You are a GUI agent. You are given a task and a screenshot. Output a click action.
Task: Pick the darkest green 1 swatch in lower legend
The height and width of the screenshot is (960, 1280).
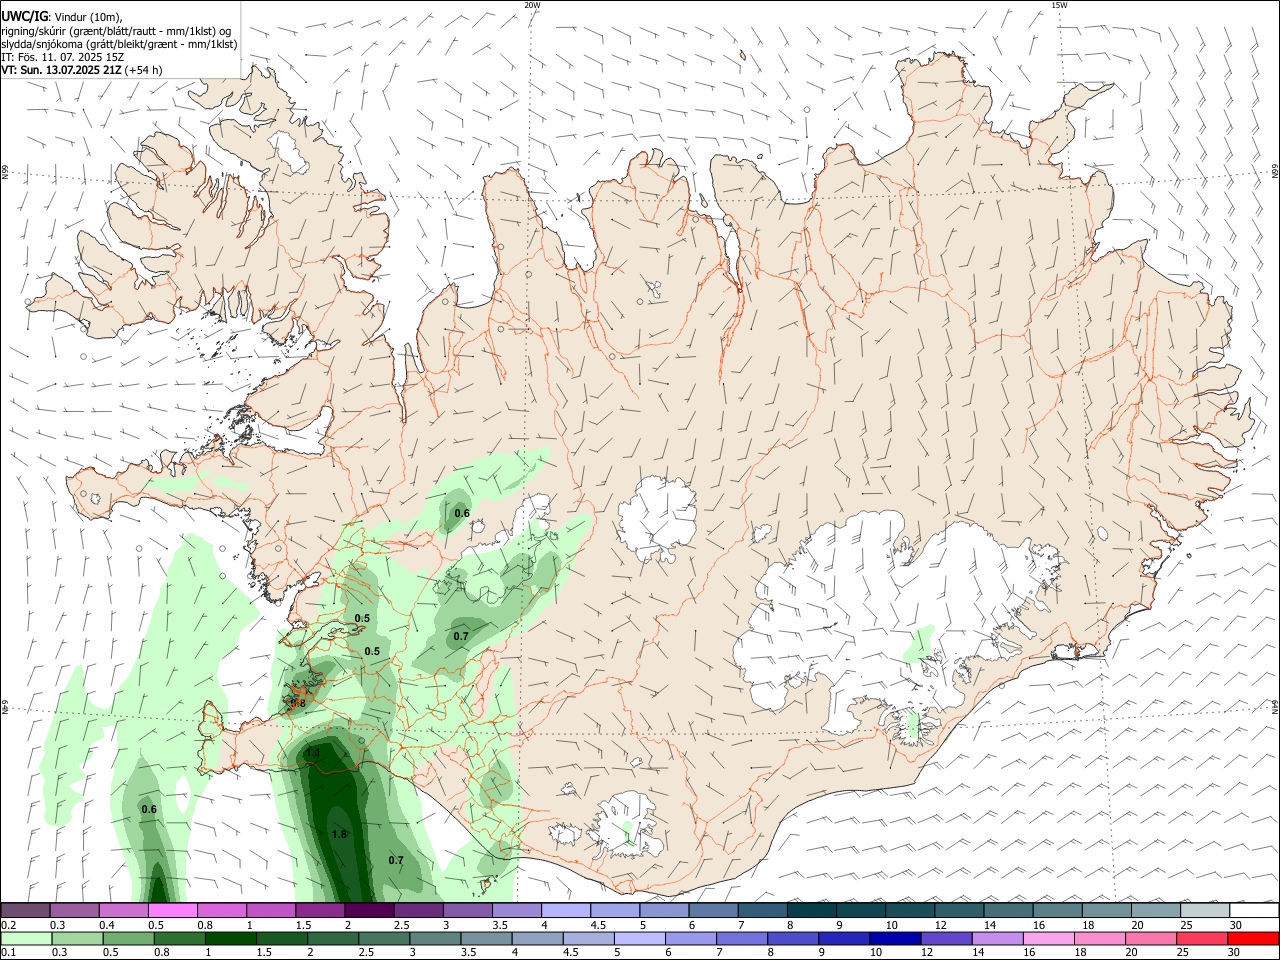coord(230,939)
